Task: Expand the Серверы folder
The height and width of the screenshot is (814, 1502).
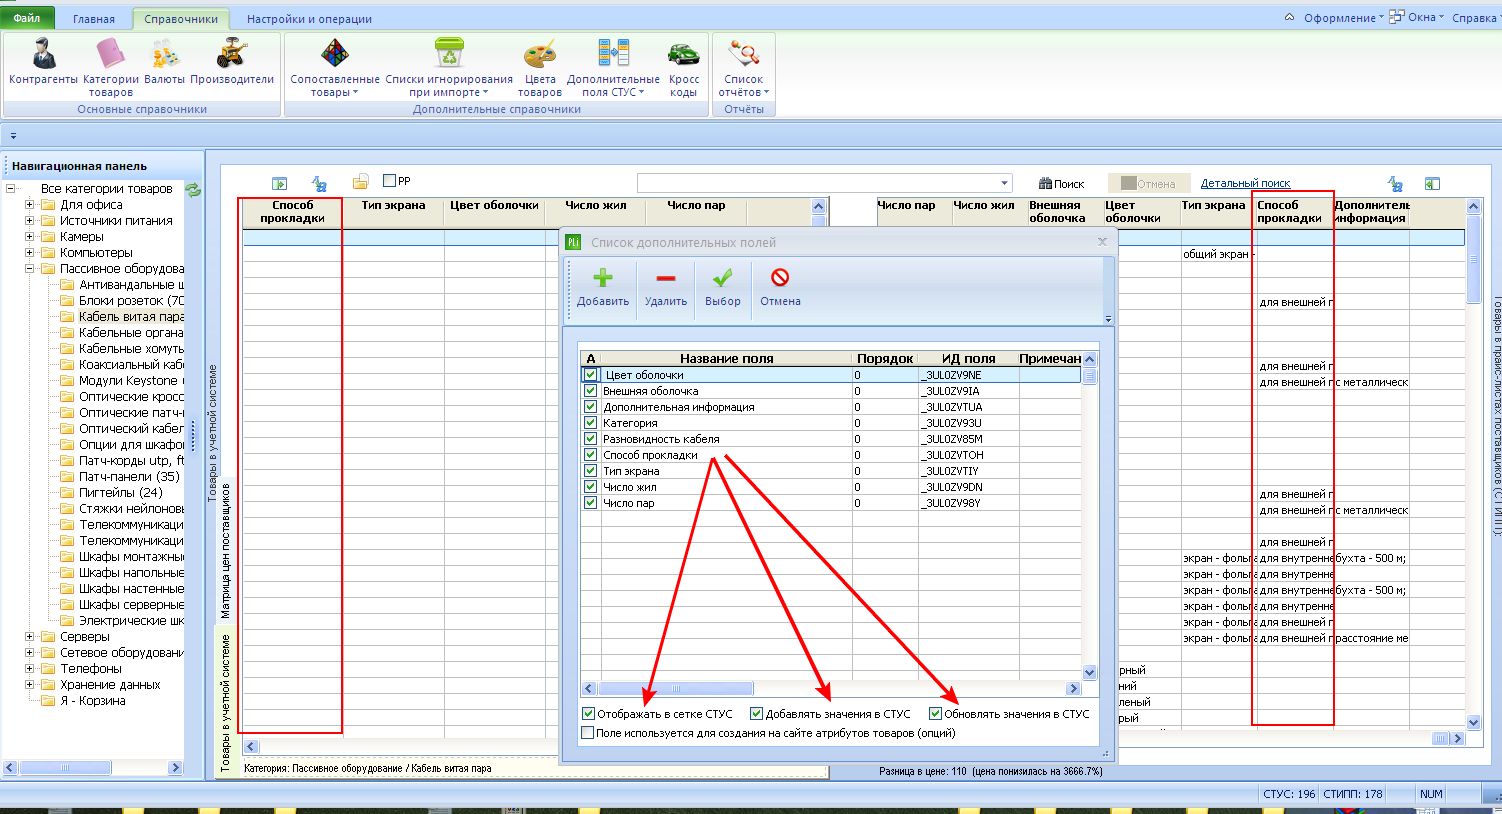Action: pyautogui.click(x=29, y=637)
